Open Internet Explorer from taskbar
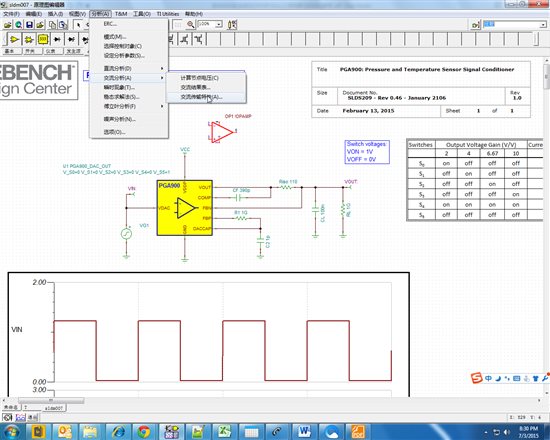Screen dimensions: 550x440 pos(118,432)
